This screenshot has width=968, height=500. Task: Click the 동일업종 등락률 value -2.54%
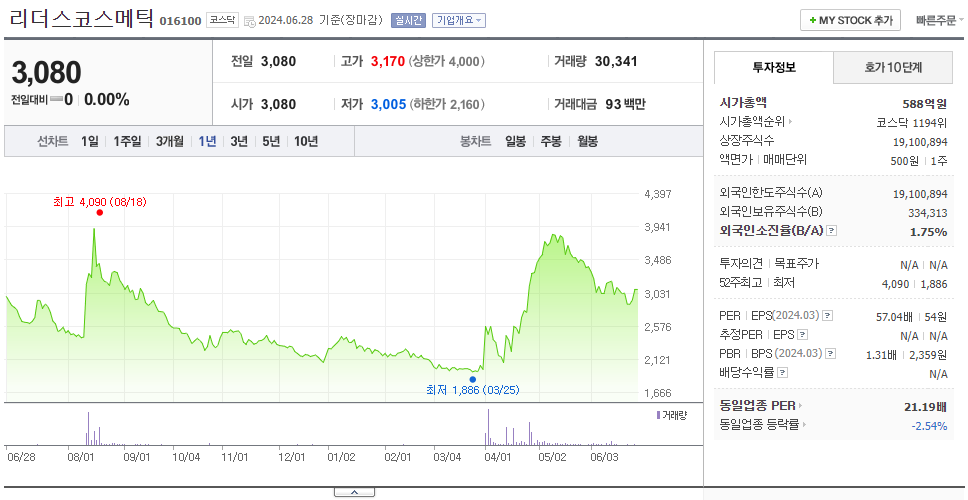[x=929, y=426]
